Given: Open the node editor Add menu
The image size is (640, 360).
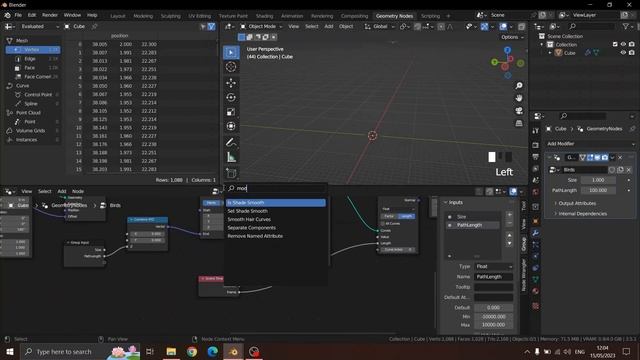Looking at the screenshot, I should click(62, 191).
